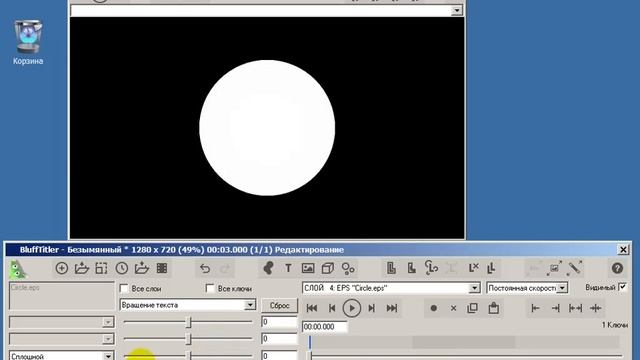Click the '1 Ключи' key count label
Screen dimensions: 640x360
(x=615, y=325)
